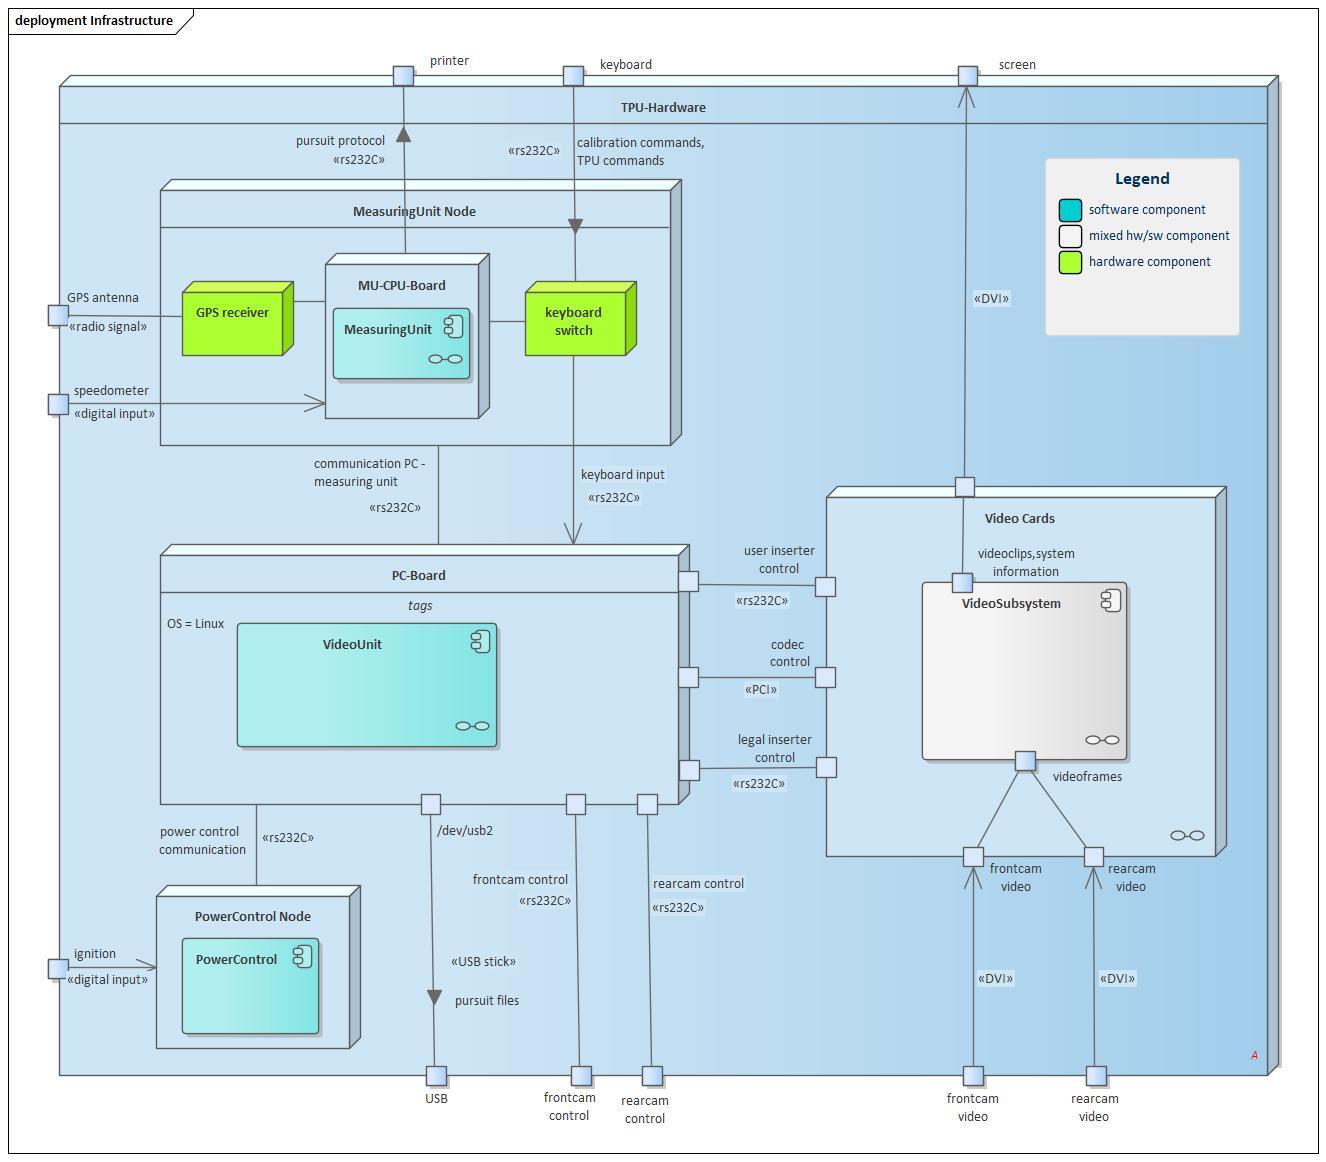Viewport: 1326px width, 1162px height.
Task: Click the VideoUnit component icon
Action: 480,641
